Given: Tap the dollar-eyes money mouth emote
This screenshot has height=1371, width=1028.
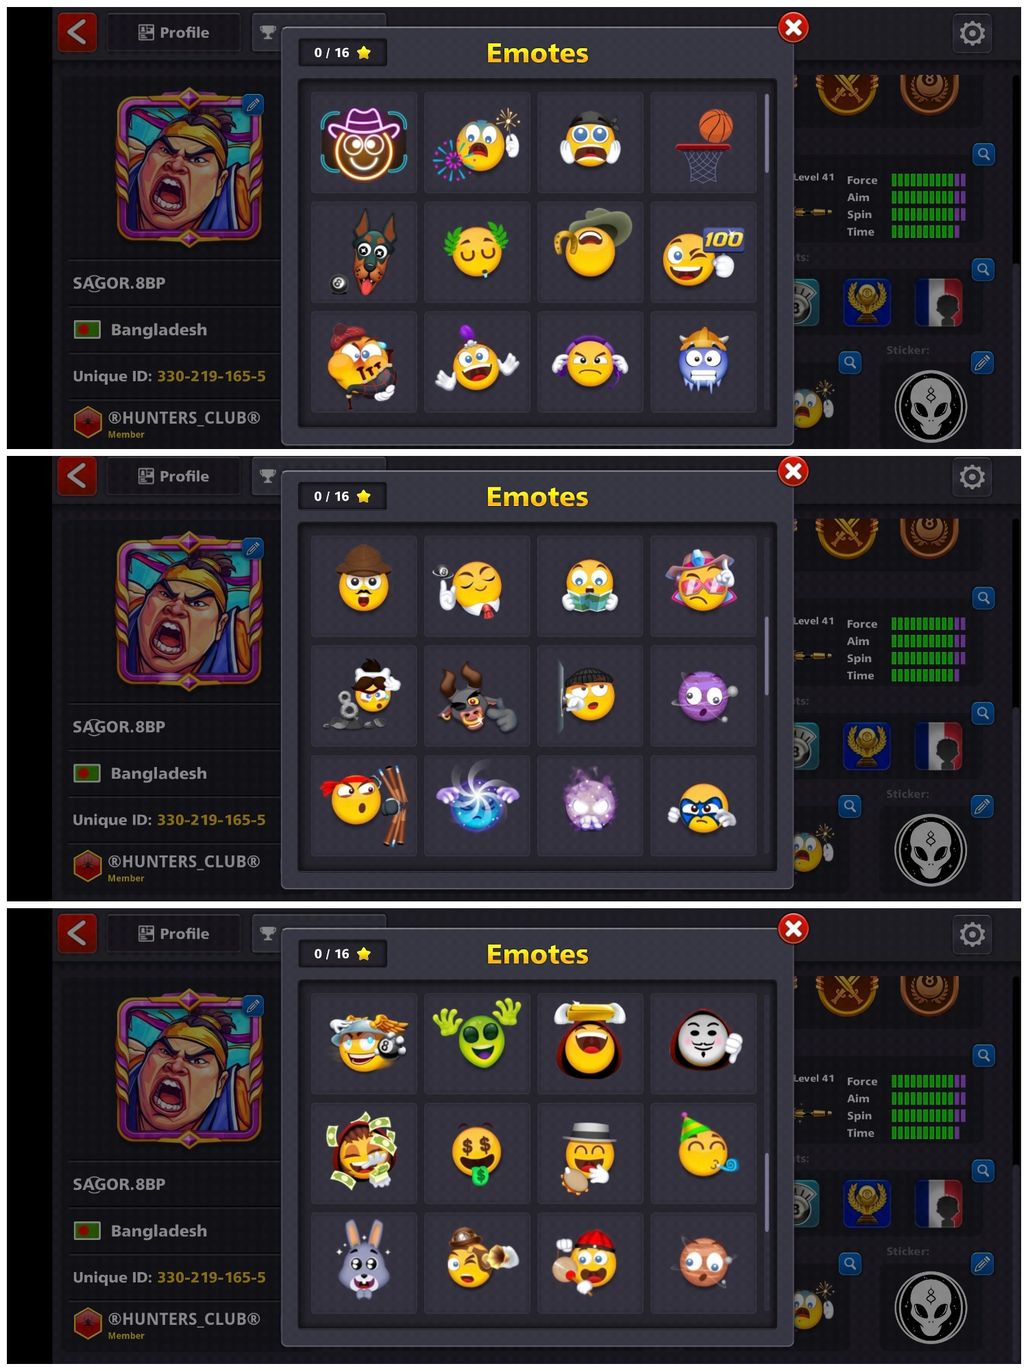Looking at the screenshot, I should pyautogui.click(x=477, y=1154).
